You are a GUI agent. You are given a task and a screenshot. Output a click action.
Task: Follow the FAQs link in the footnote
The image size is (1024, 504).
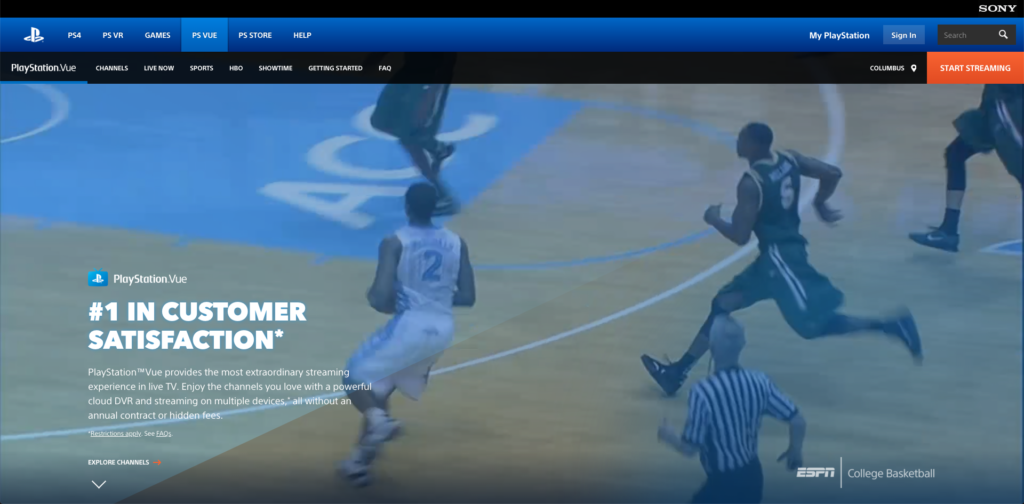(163, 433)
